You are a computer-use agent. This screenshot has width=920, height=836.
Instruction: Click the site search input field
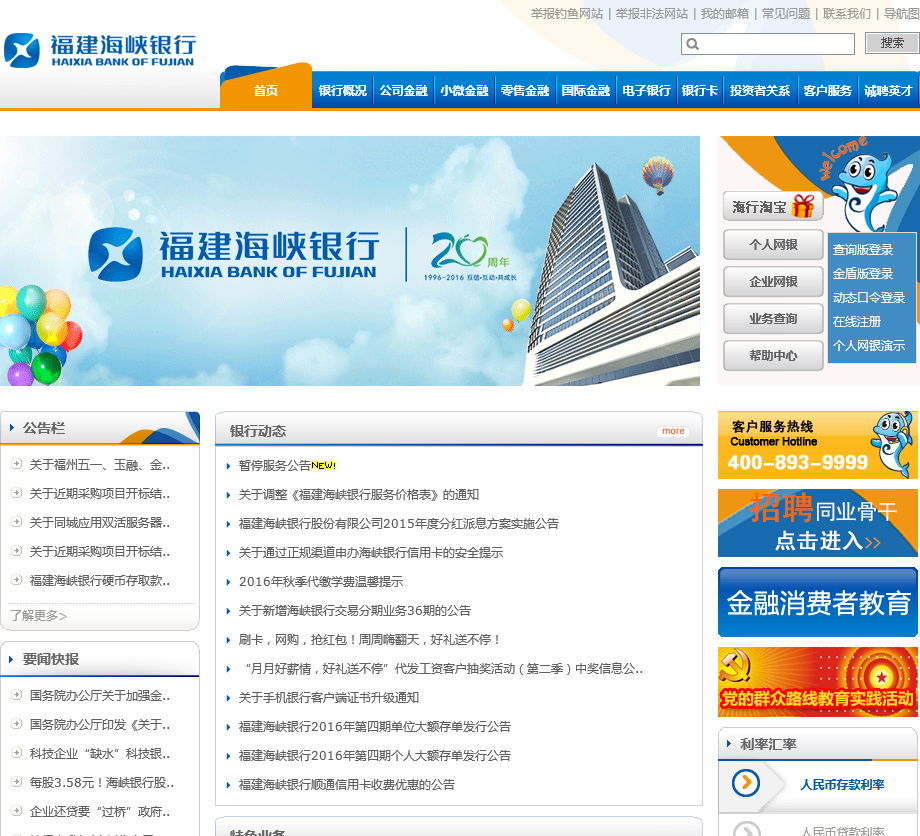[767, 44]
